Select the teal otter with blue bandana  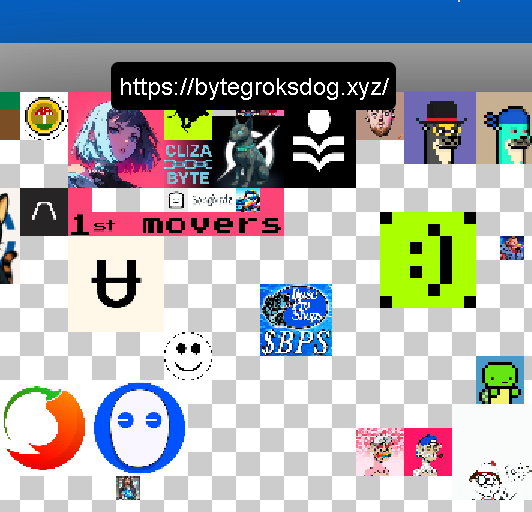(504, 128)
